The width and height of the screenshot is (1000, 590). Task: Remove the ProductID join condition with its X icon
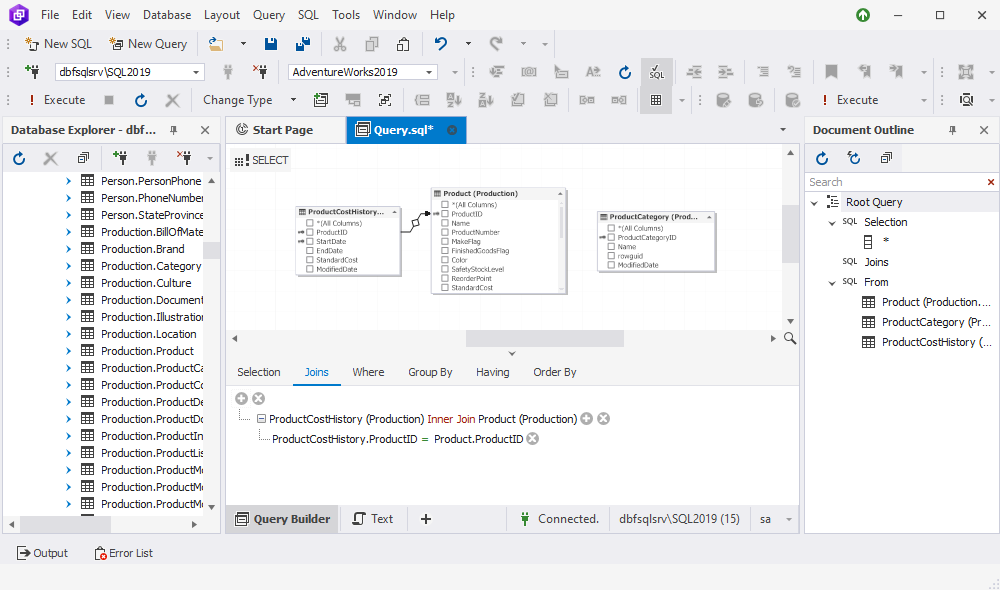[533, 439]
